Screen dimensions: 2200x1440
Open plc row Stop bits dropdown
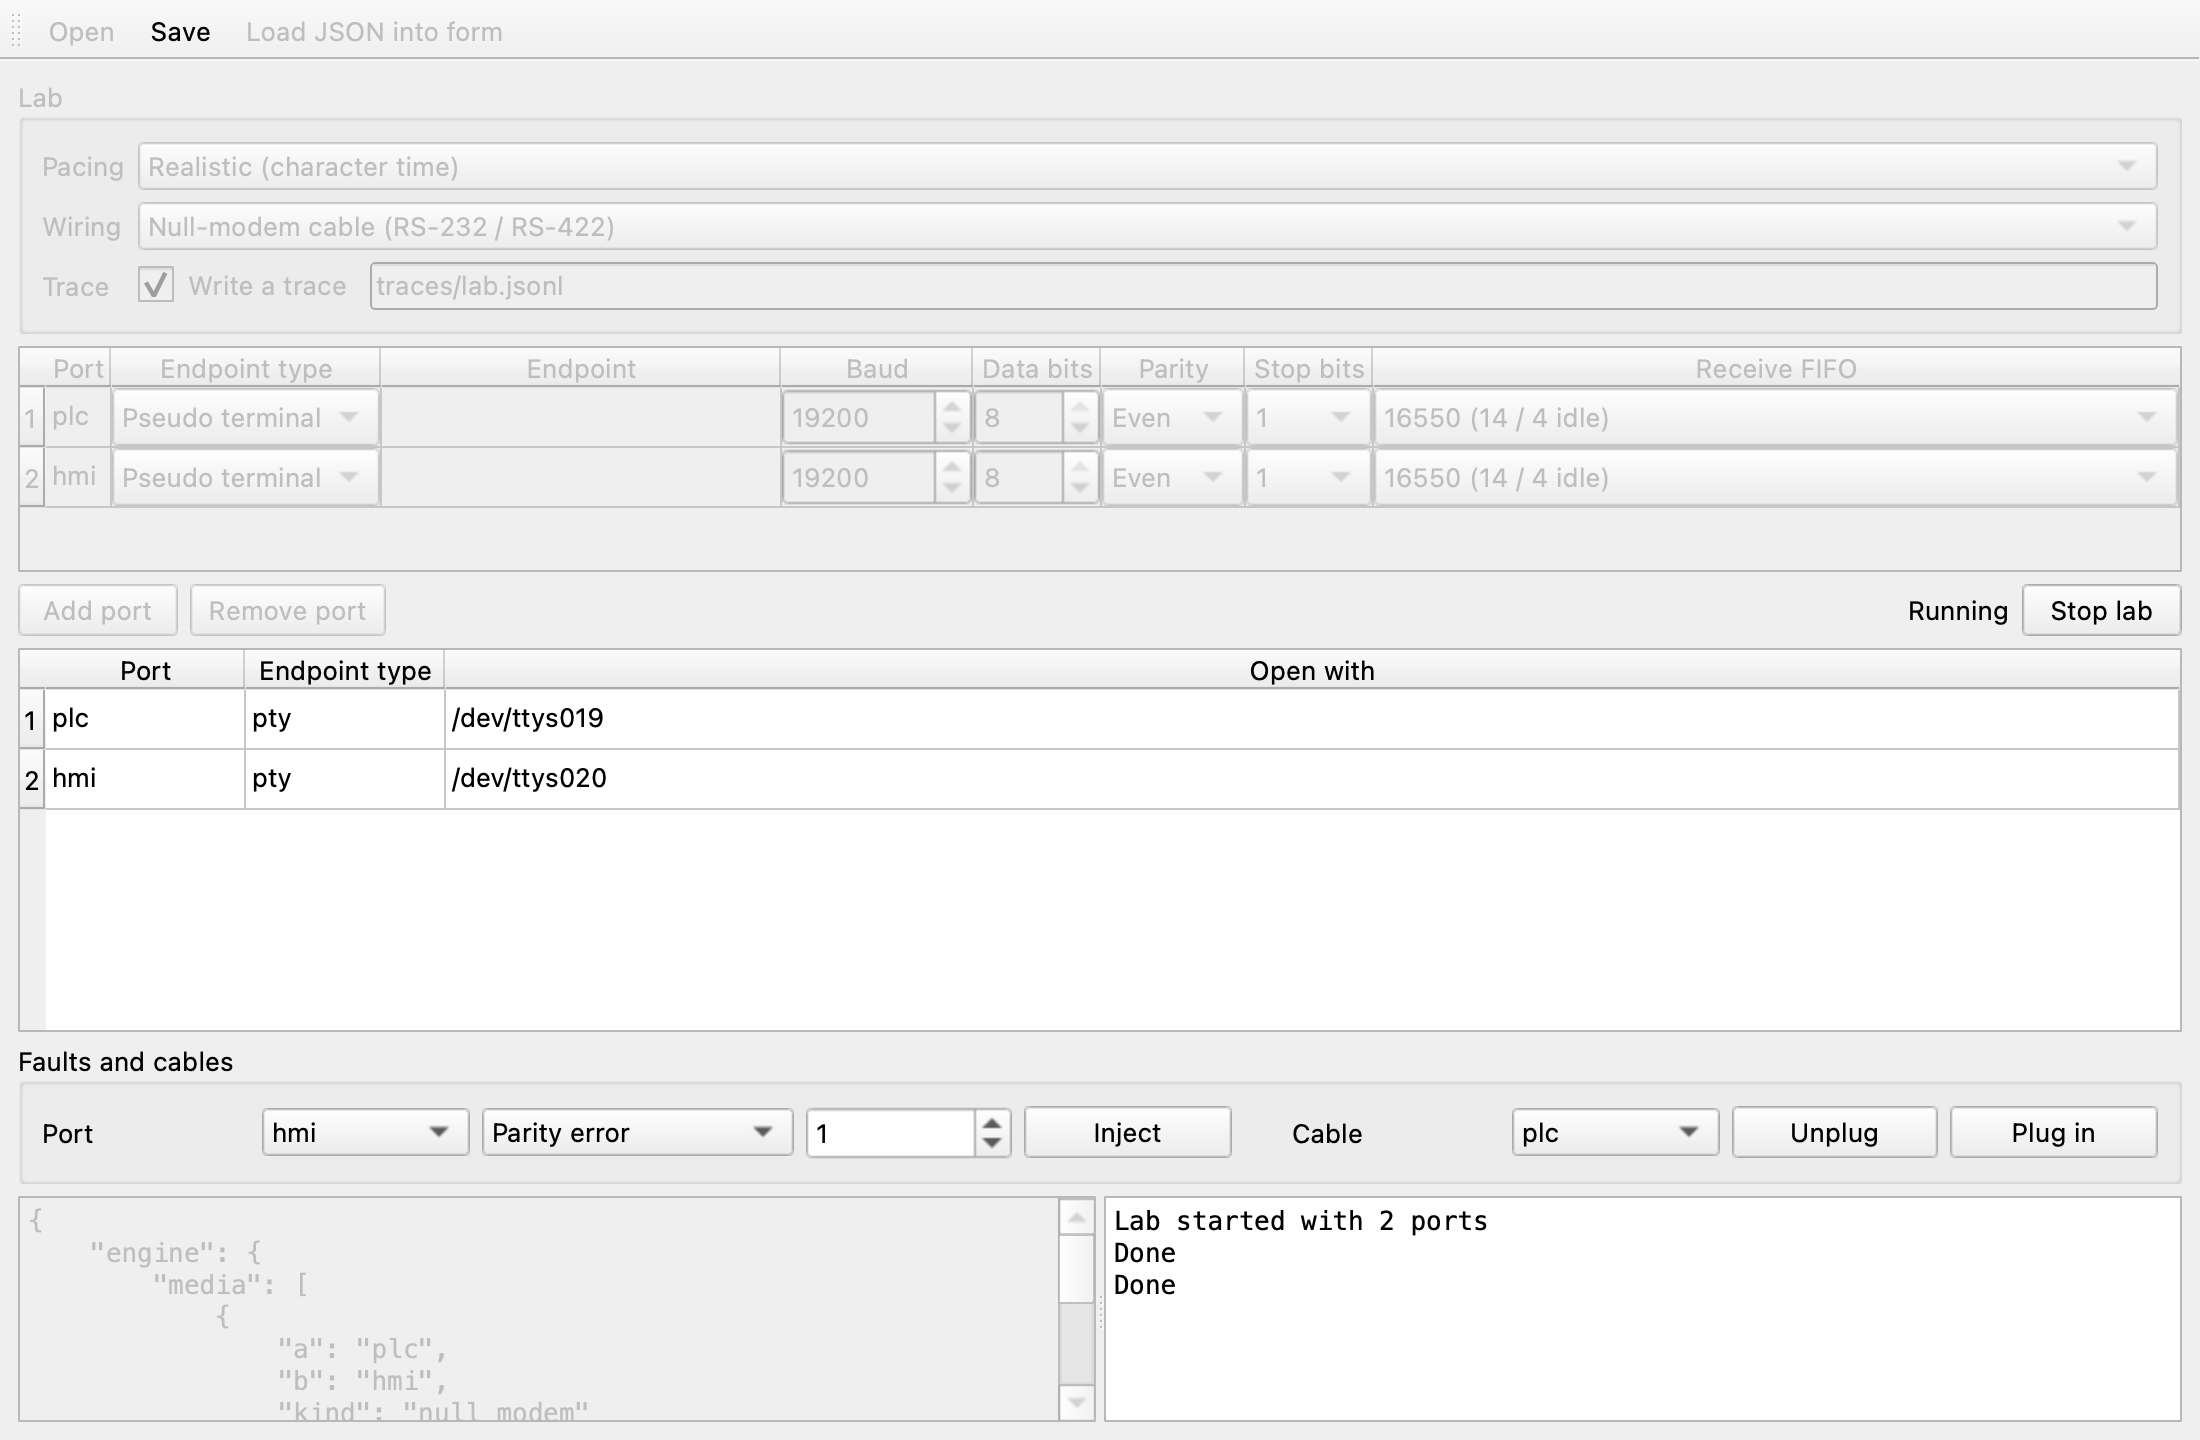tap(1307, 418)
